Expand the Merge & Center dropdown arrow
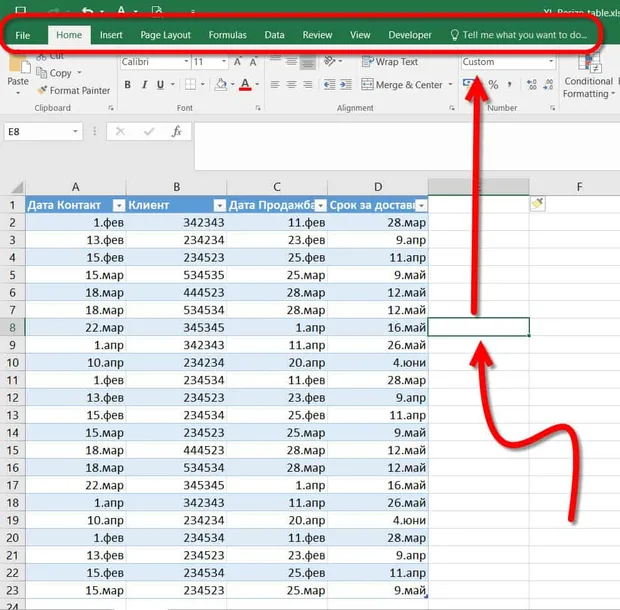Image resolution: width=620 pixels, height=610 pixels. pos(450,84)
